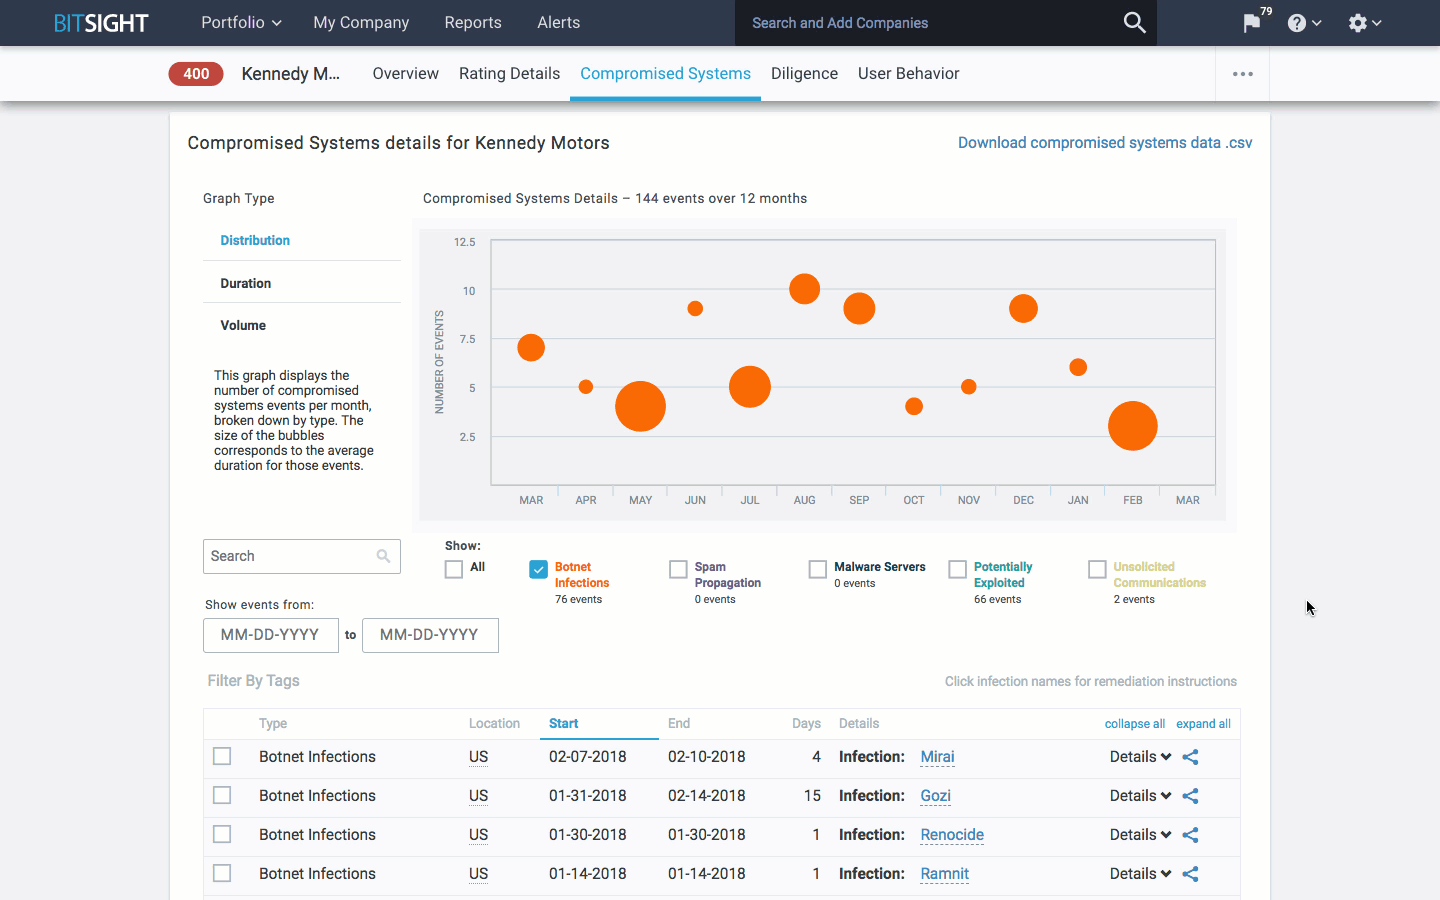Select the Duration graph type
This screenshot has width=1440, height=900.
[x=246, y=284]
